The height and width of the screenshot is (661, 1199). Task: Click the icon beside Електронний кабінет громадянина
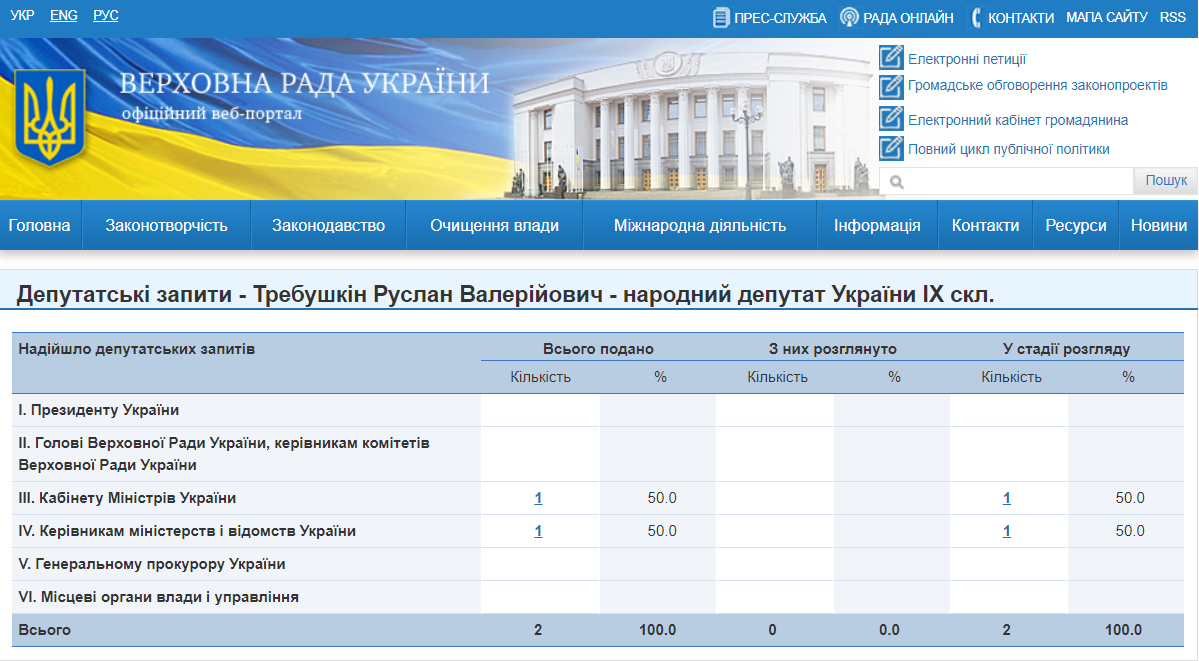(891, 119)
